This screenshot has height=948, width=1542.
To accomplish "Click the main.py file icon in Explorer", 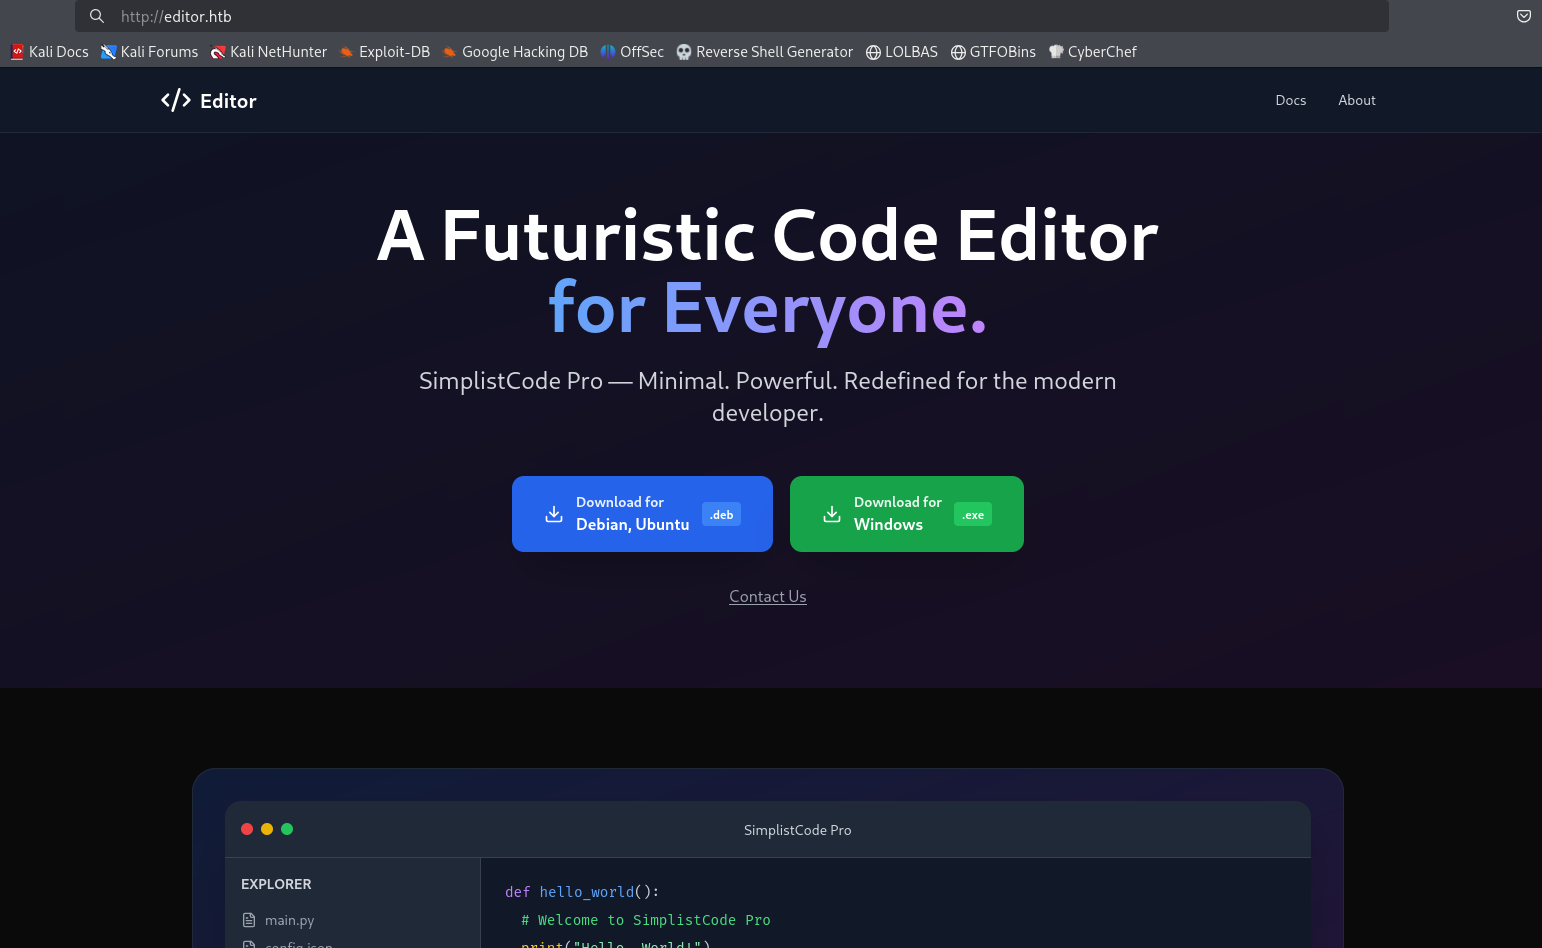I will pyautogui.click(x=249, y=920).
